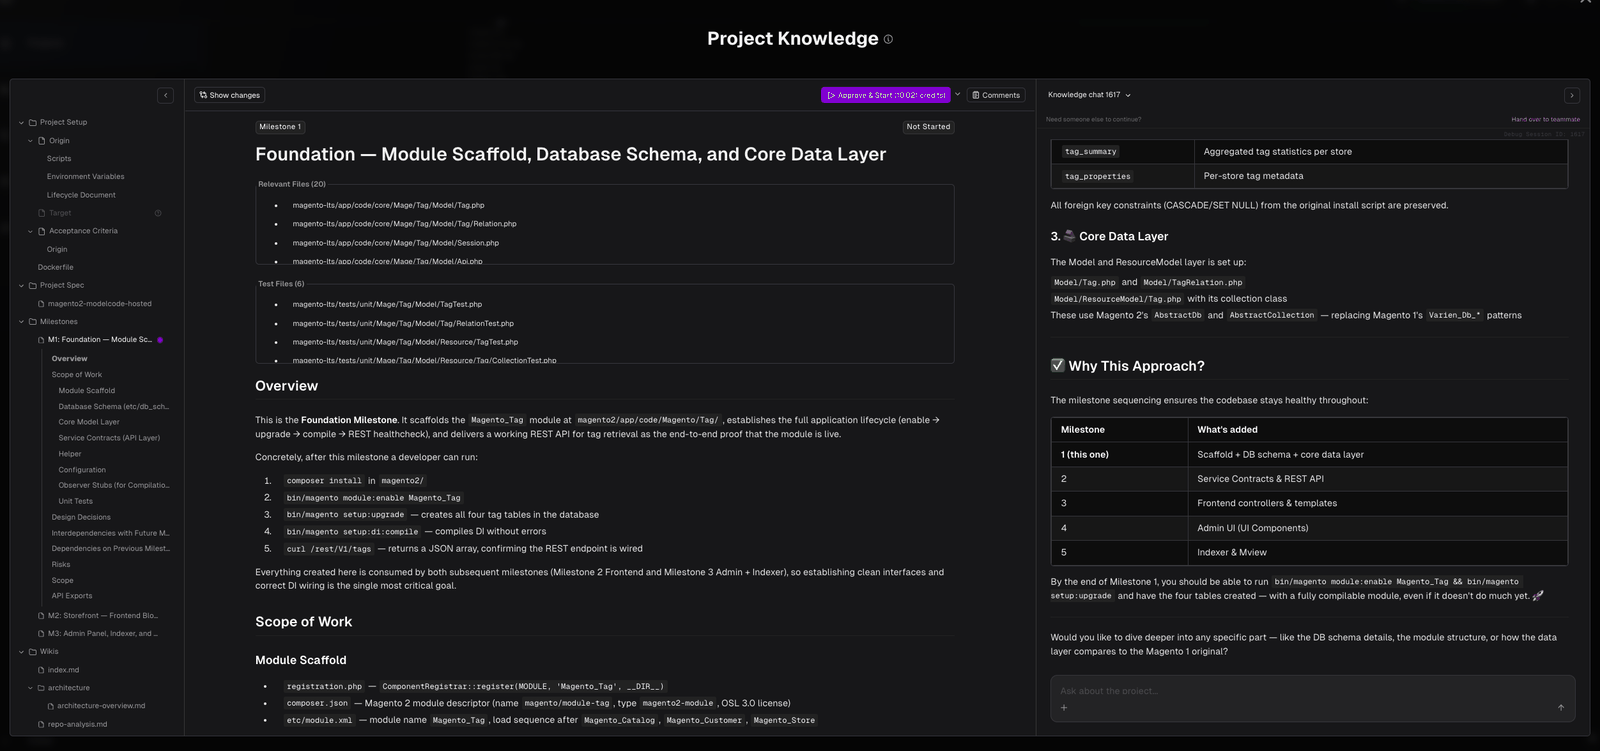Image resolution: width=1600 pixels, height=751 pixels.
Task: Click the Wikis folder icon
Action: [x=33, y=652]
